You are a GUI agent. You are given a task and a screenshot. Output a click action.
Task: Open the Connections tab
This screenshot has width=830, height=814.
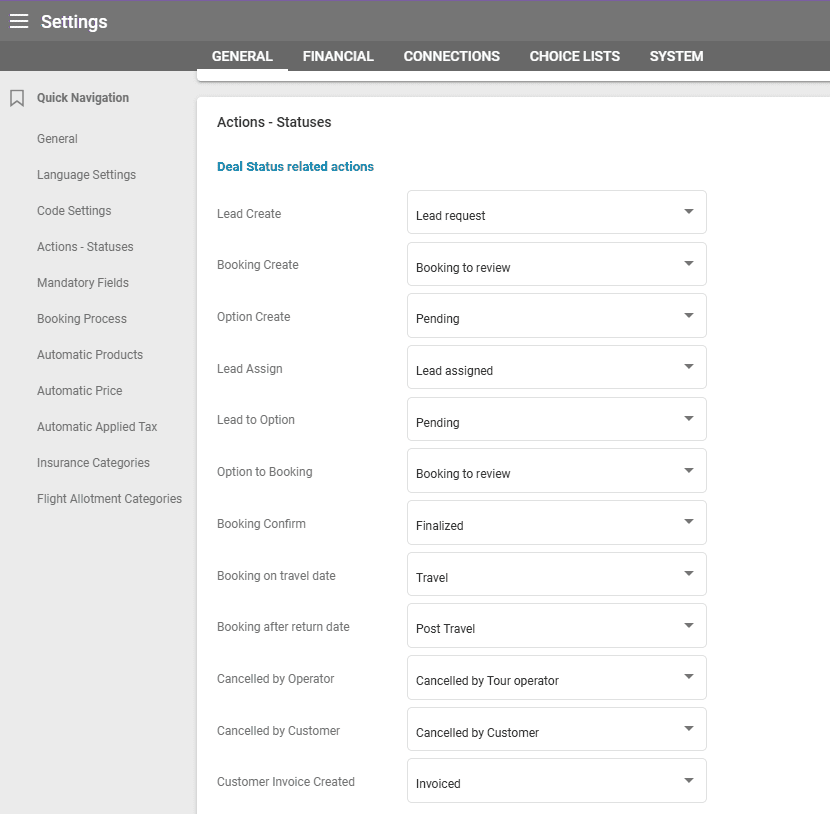click(x=451, y=56)
